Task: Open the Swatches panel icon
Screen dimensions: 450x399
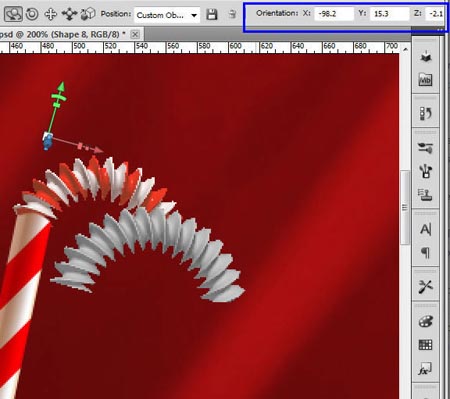Action: (425, 345)
